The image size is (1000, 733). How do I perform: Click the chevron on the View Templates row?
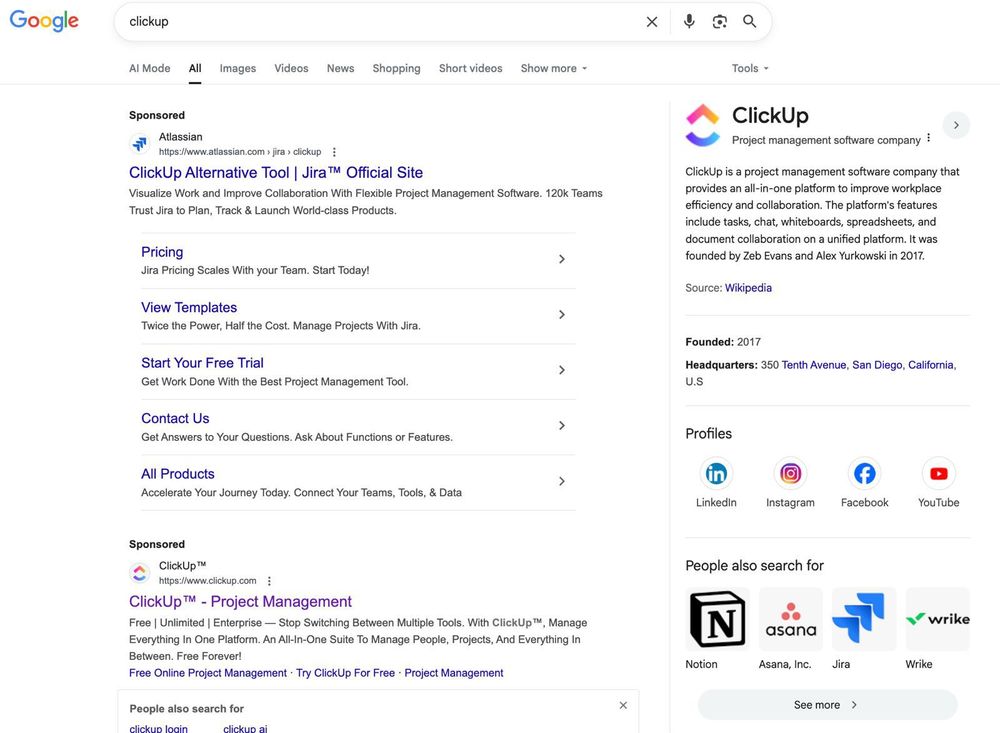562,315
